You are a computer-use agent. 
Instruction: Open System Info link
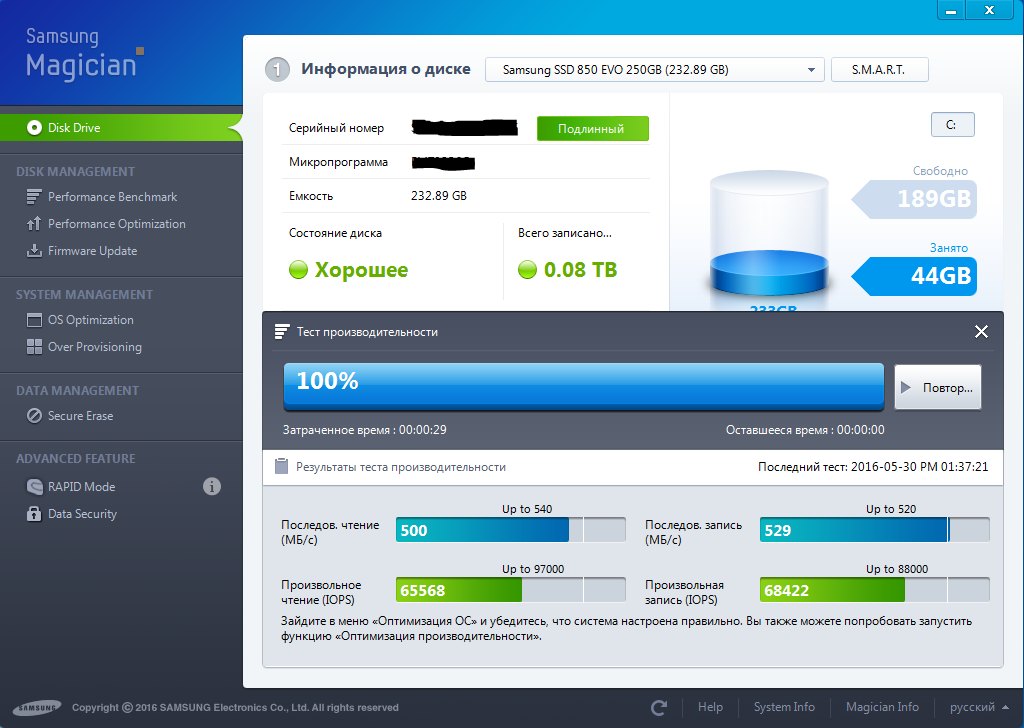click(784, 707)
